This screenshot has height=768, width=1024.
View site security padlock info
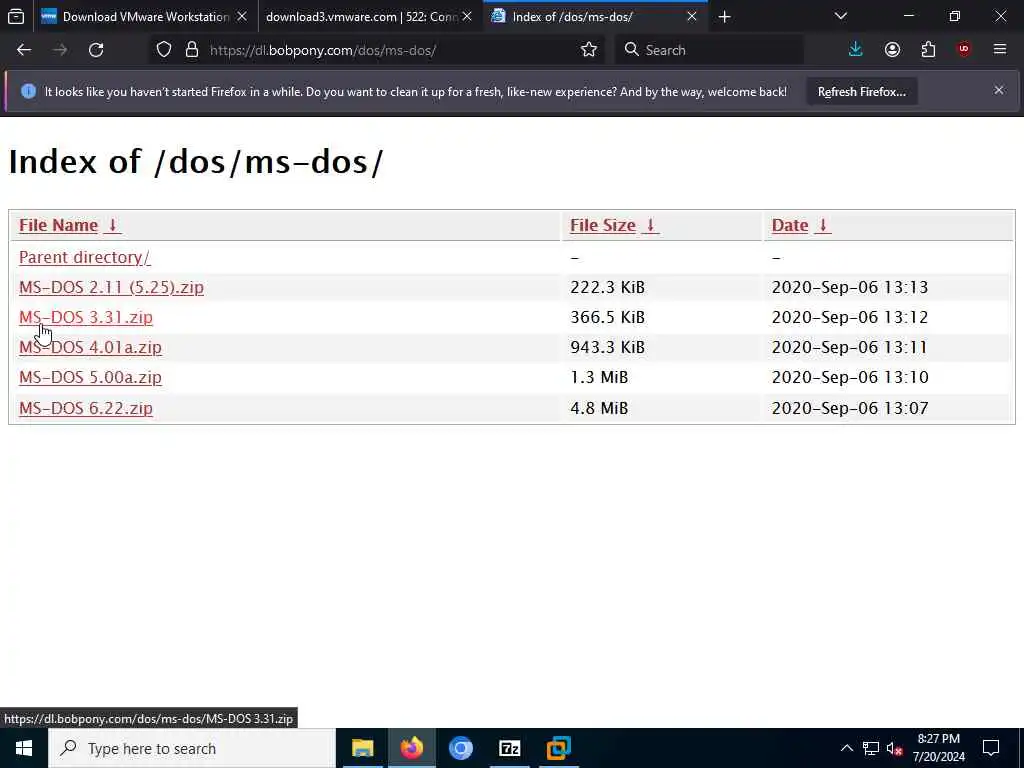click(x=191, y=50)
